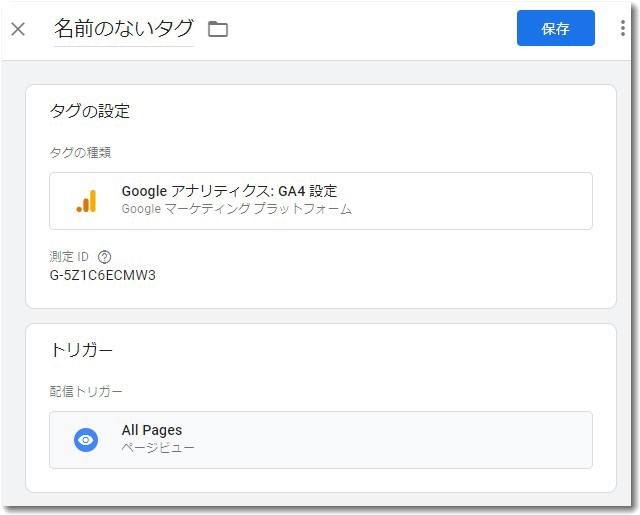The width and height of the screenshot is (640, 515).
Task: Click the folder icon beside tag name
Action: tap(218, 29)
